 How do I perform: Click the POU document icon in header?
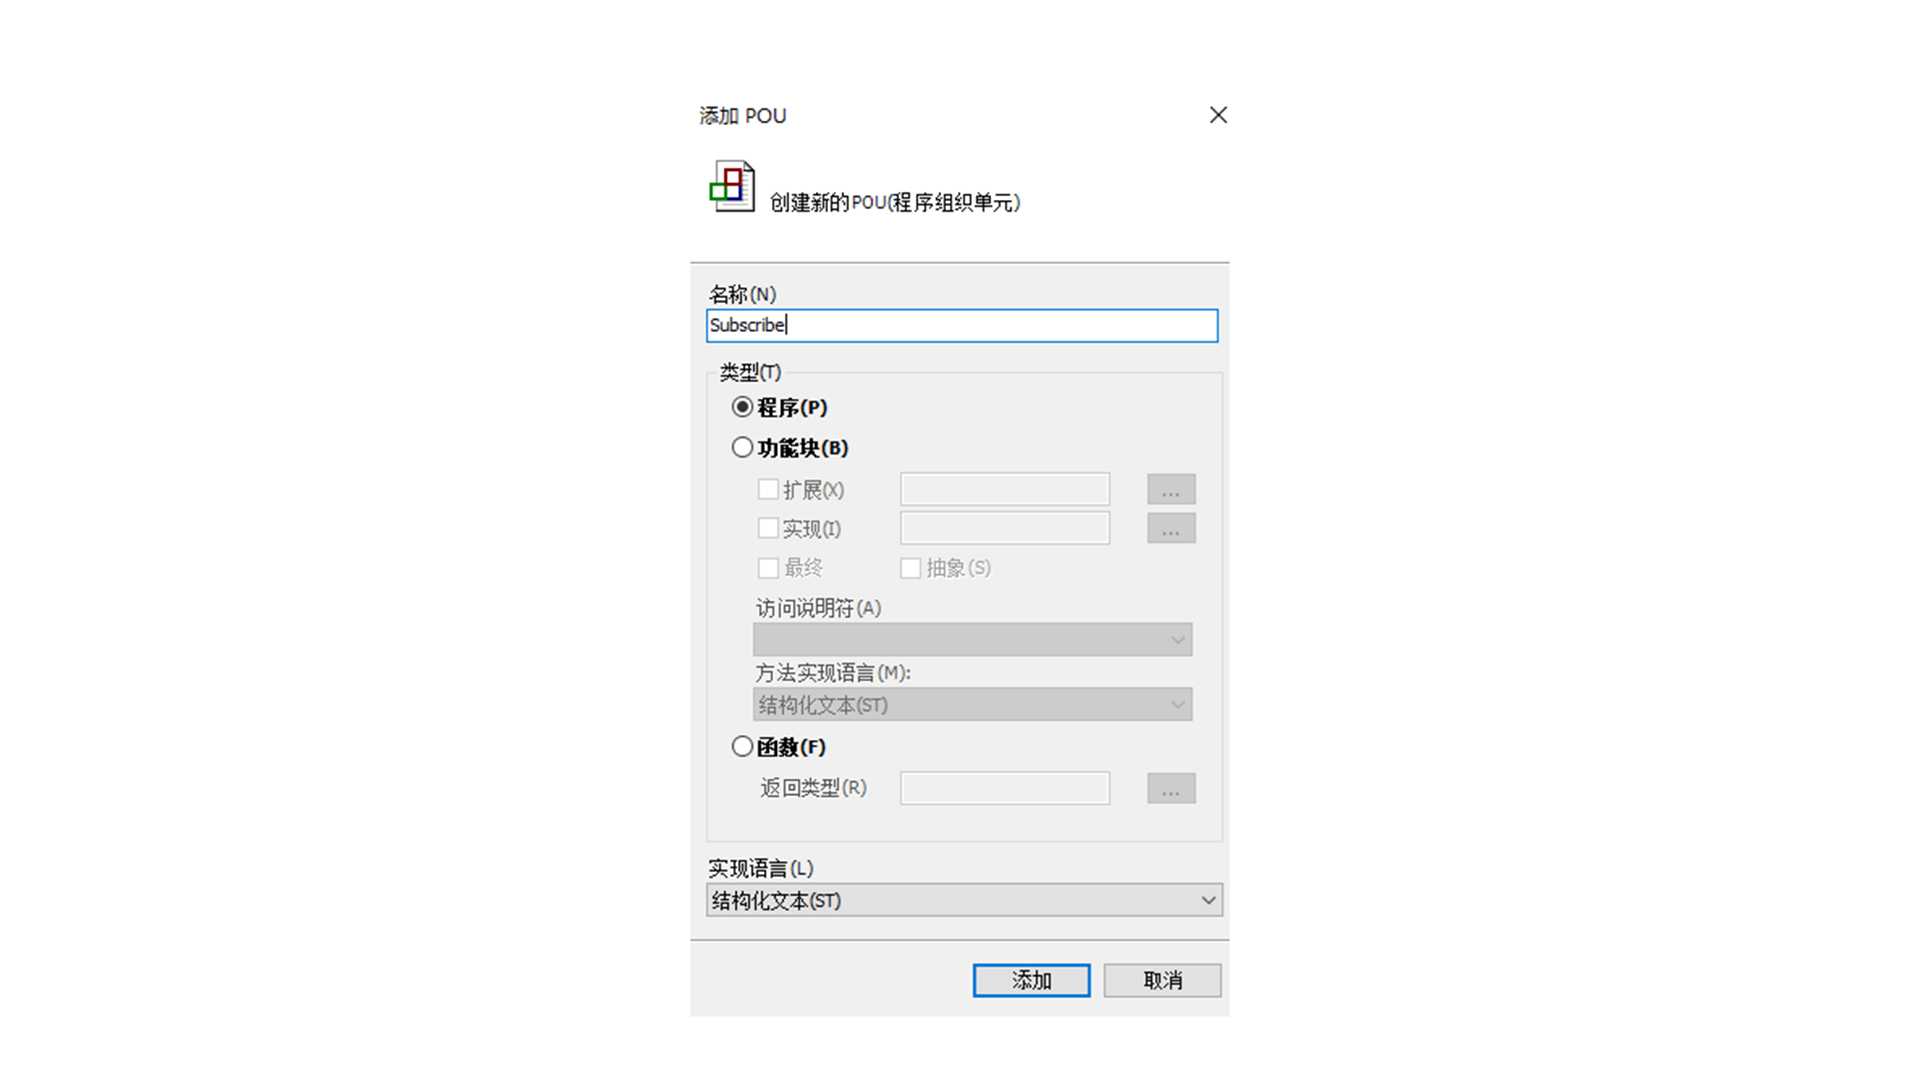(732, 186)
